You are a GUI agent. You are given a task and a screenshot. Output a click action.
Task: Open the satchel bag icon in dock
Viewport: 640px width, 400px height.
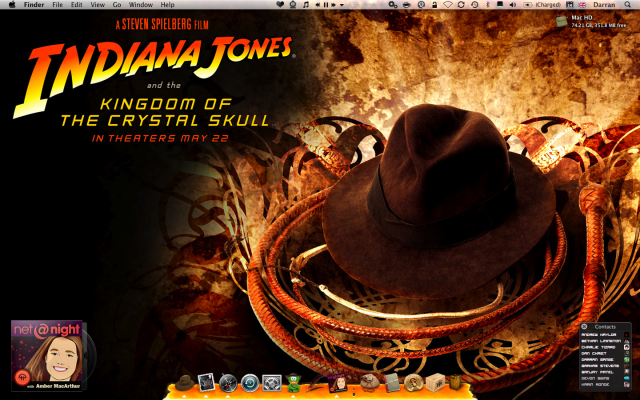(370, 383)
